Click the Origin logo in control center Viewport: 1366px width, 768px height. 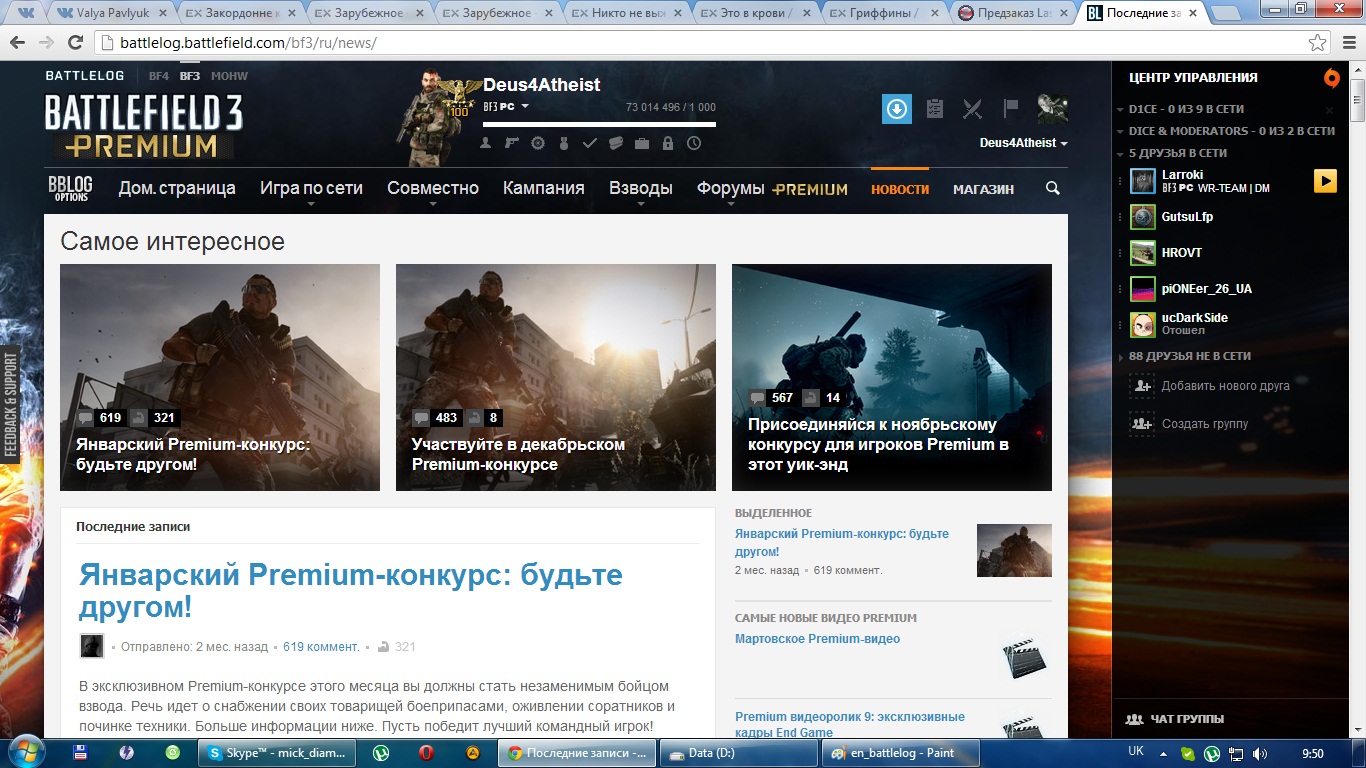click(1331, 78)
